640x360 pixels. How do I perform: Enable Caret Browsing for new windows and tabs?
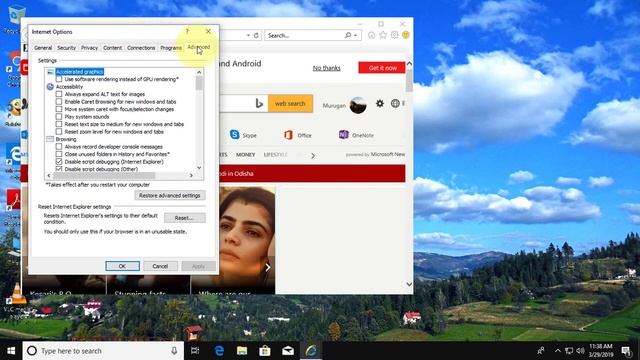pyautogui.click(x=59, y=102)
